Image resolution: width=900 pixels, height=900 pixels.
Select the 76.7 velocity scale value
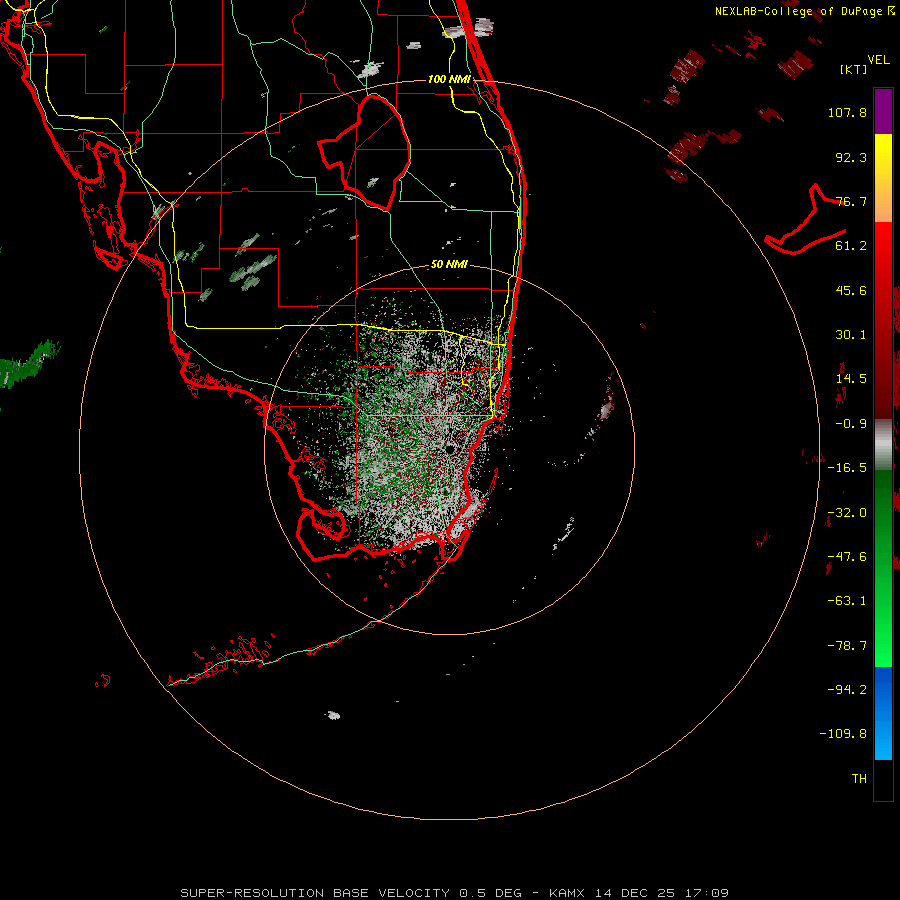851,201
